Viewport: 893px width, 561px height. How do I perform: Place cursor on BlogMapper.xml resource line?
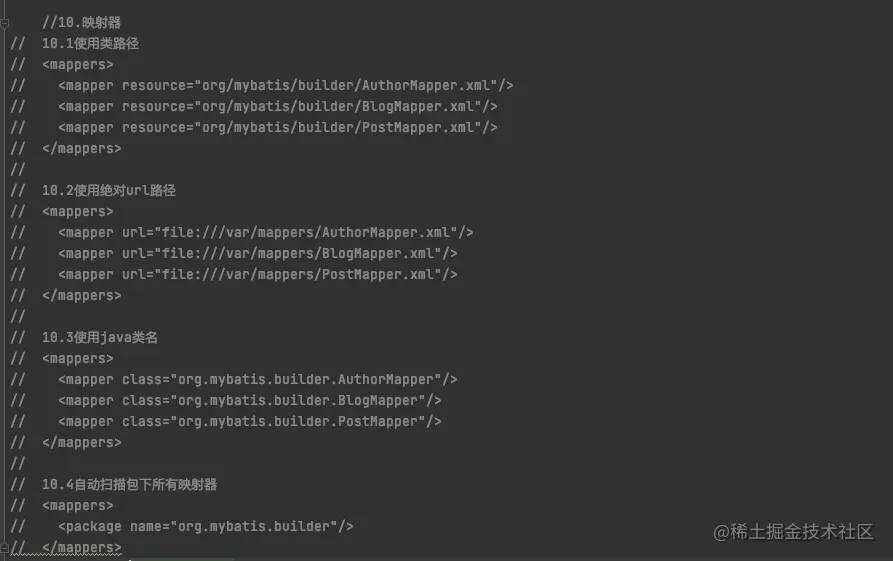[277, 107]
